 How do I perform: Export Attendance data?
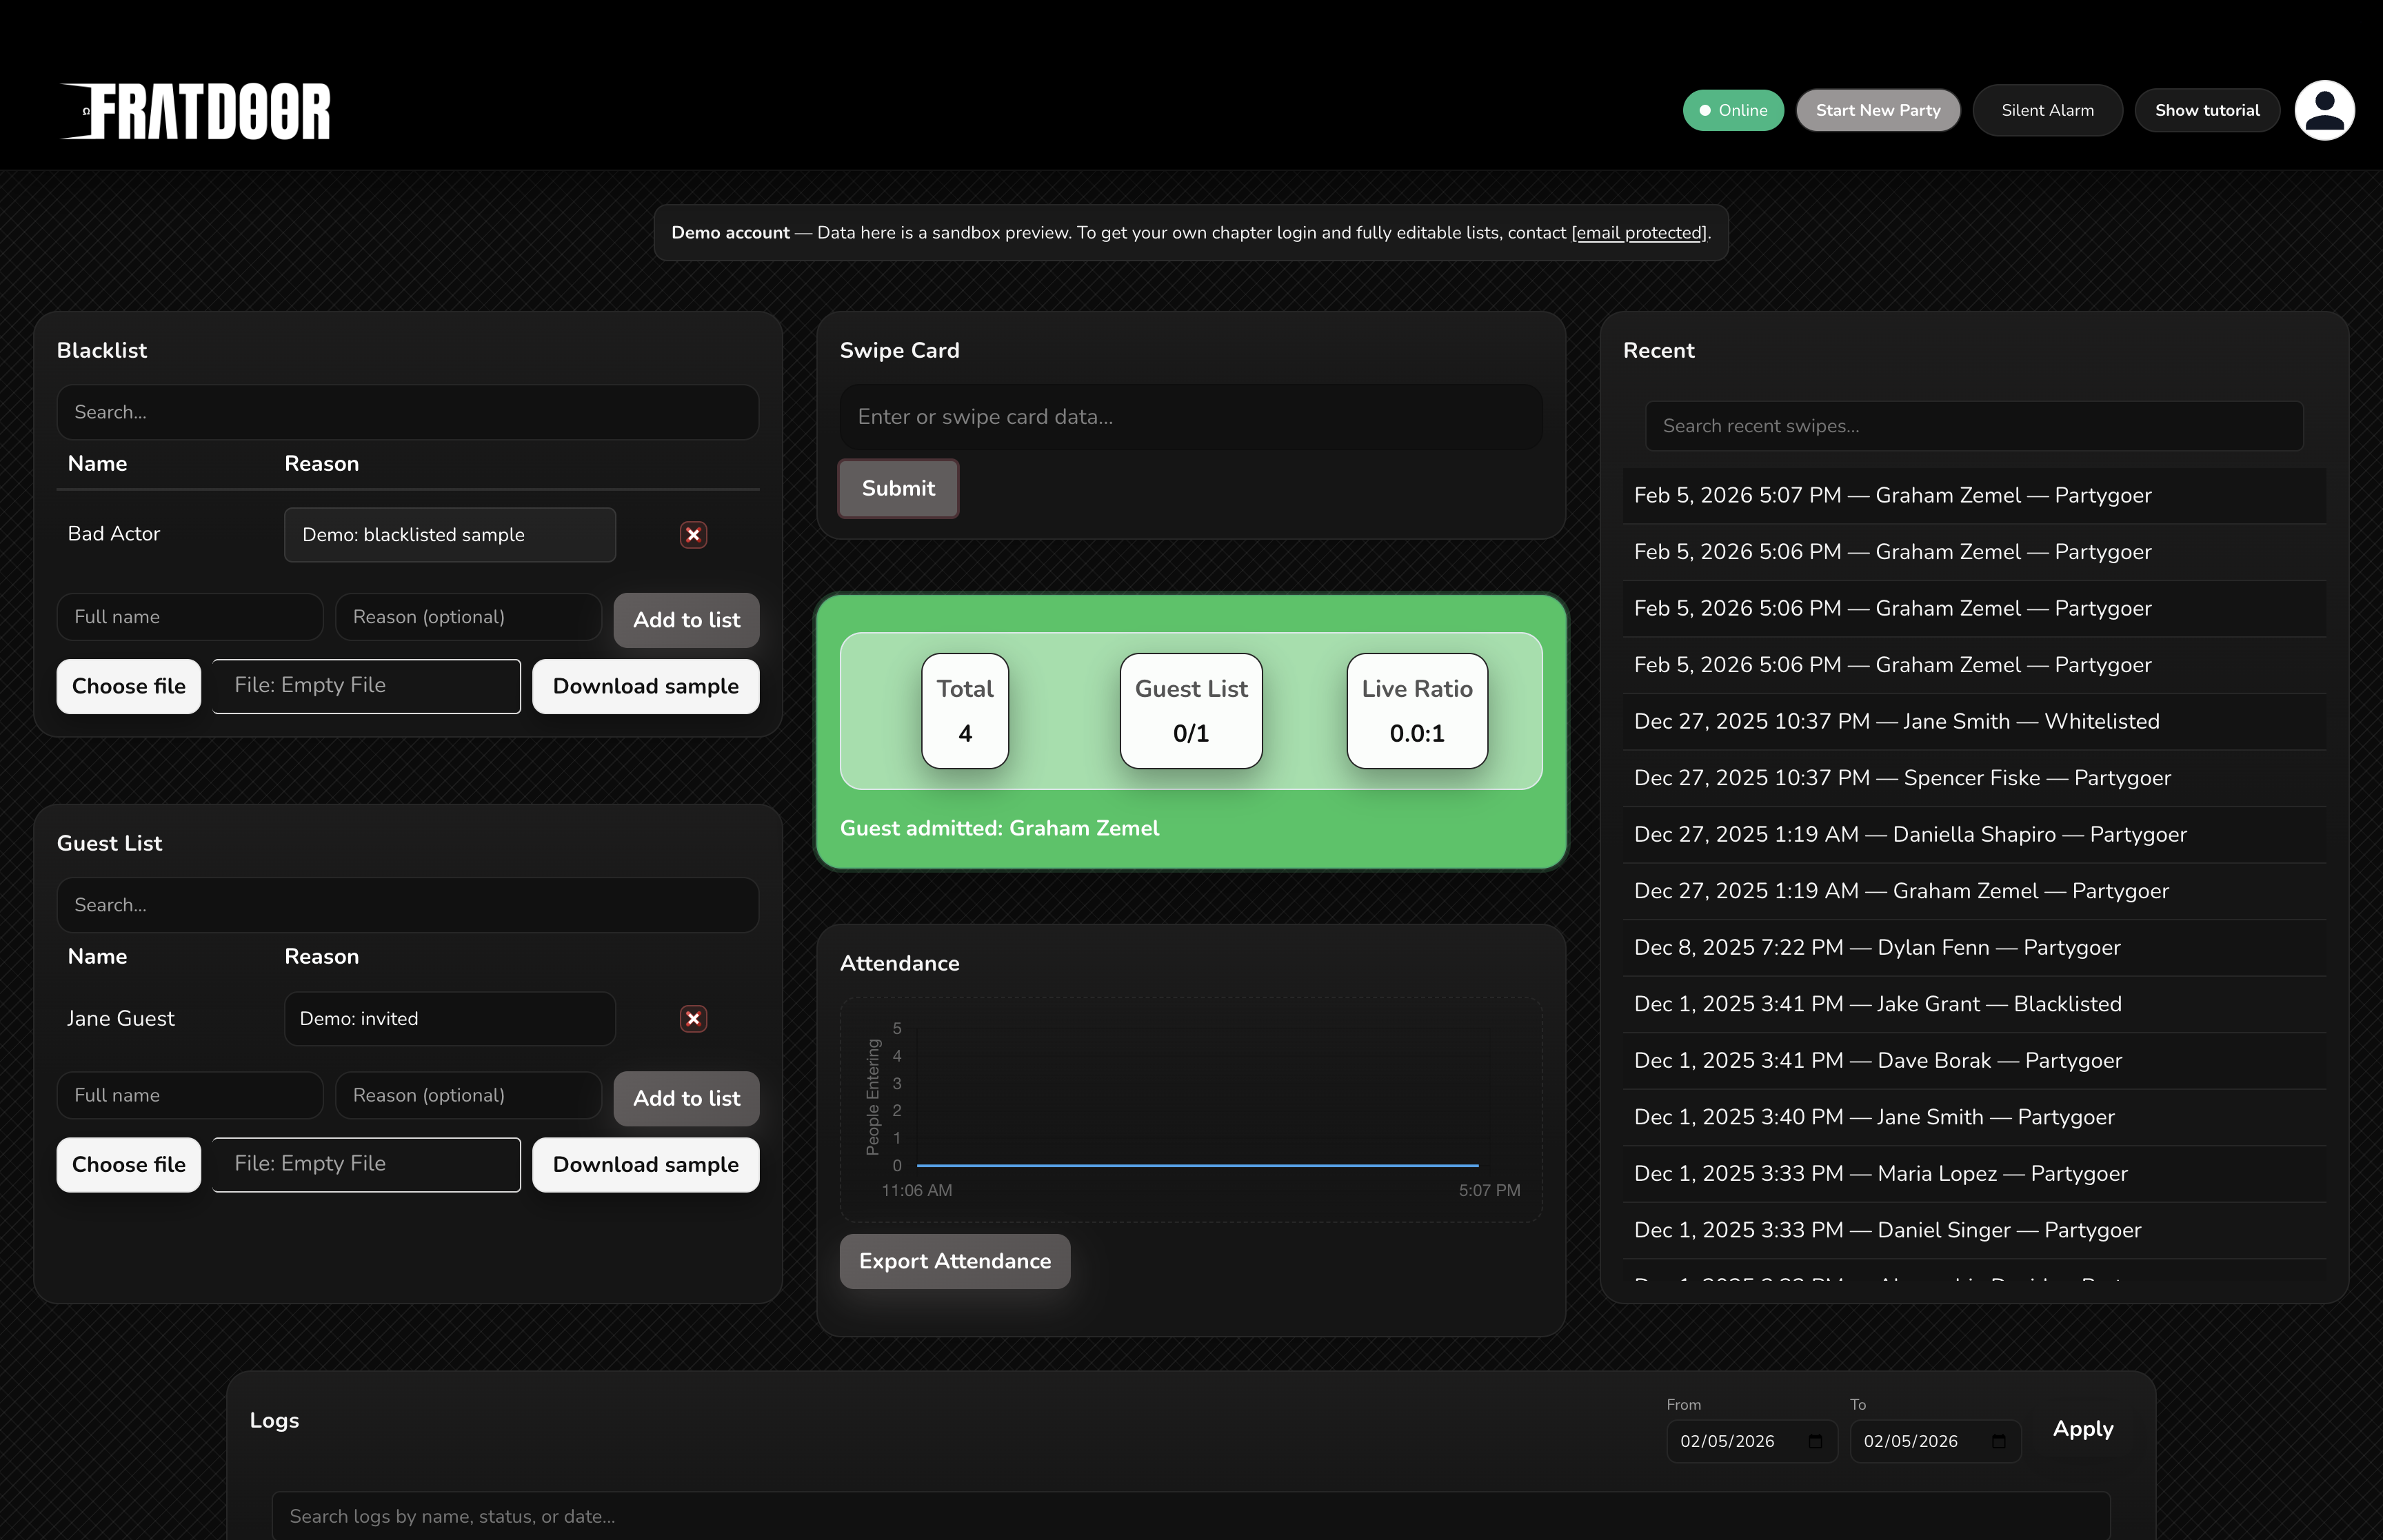(954, 1261)
